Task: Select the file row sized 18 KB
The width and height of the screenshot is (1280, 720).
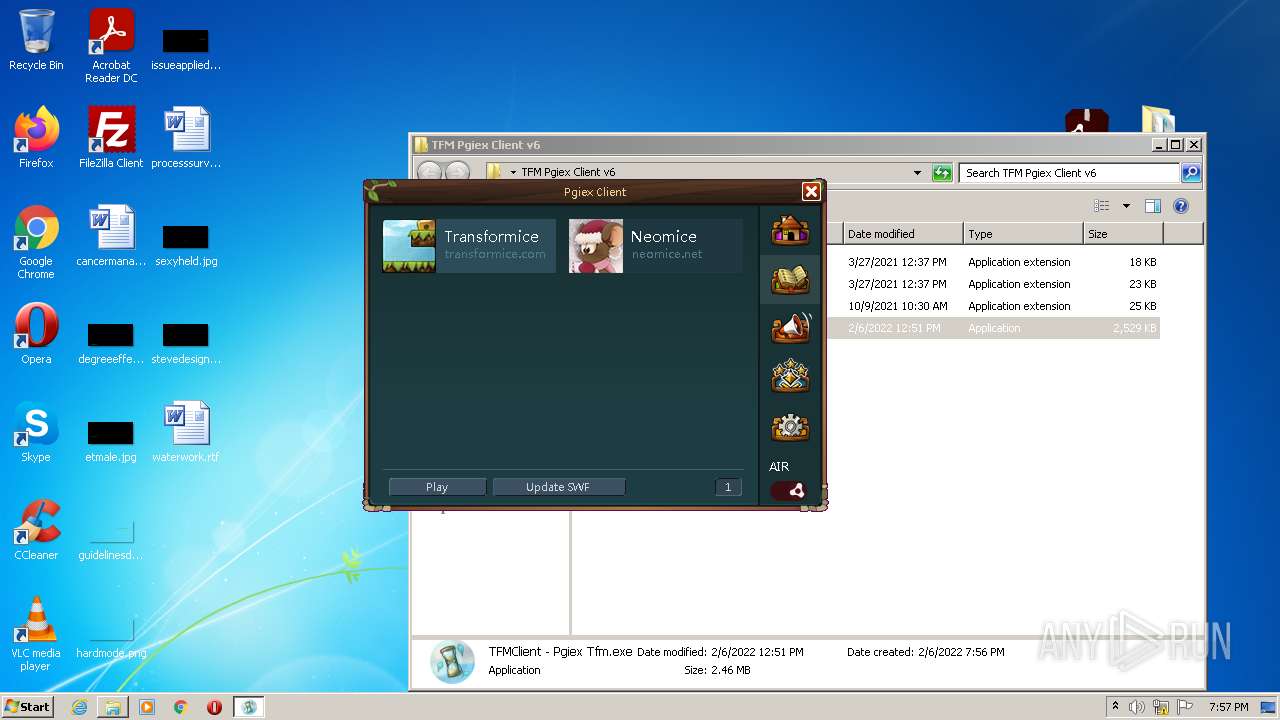Action: point(994,262)
